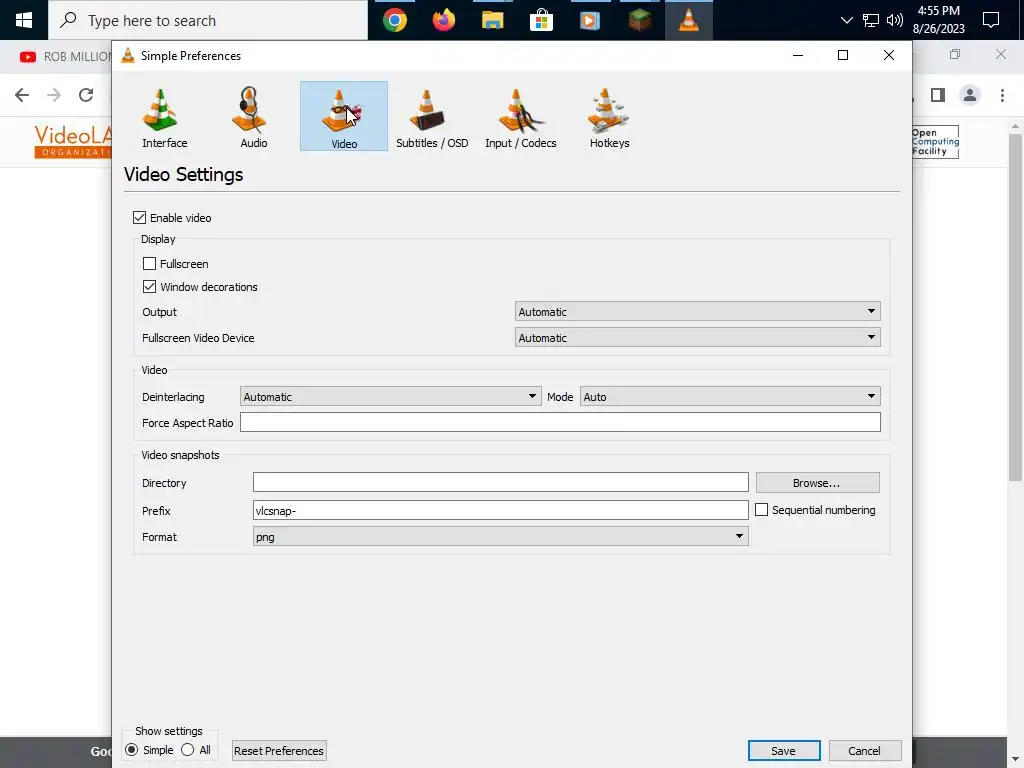The height and width of the screenshot is (768, 1024).
Task: Open Firefox from the taskbar
Action: [444, 20]
